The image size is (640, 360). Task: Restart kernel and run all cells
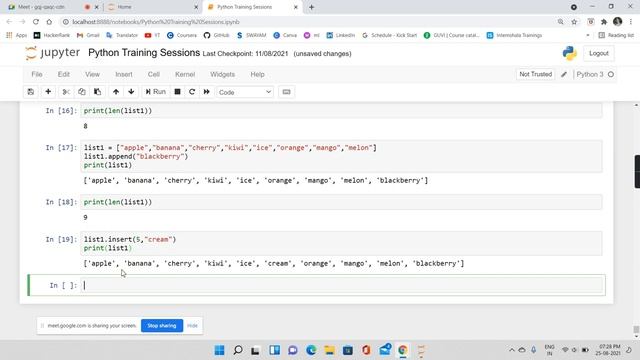click(207, 92)
